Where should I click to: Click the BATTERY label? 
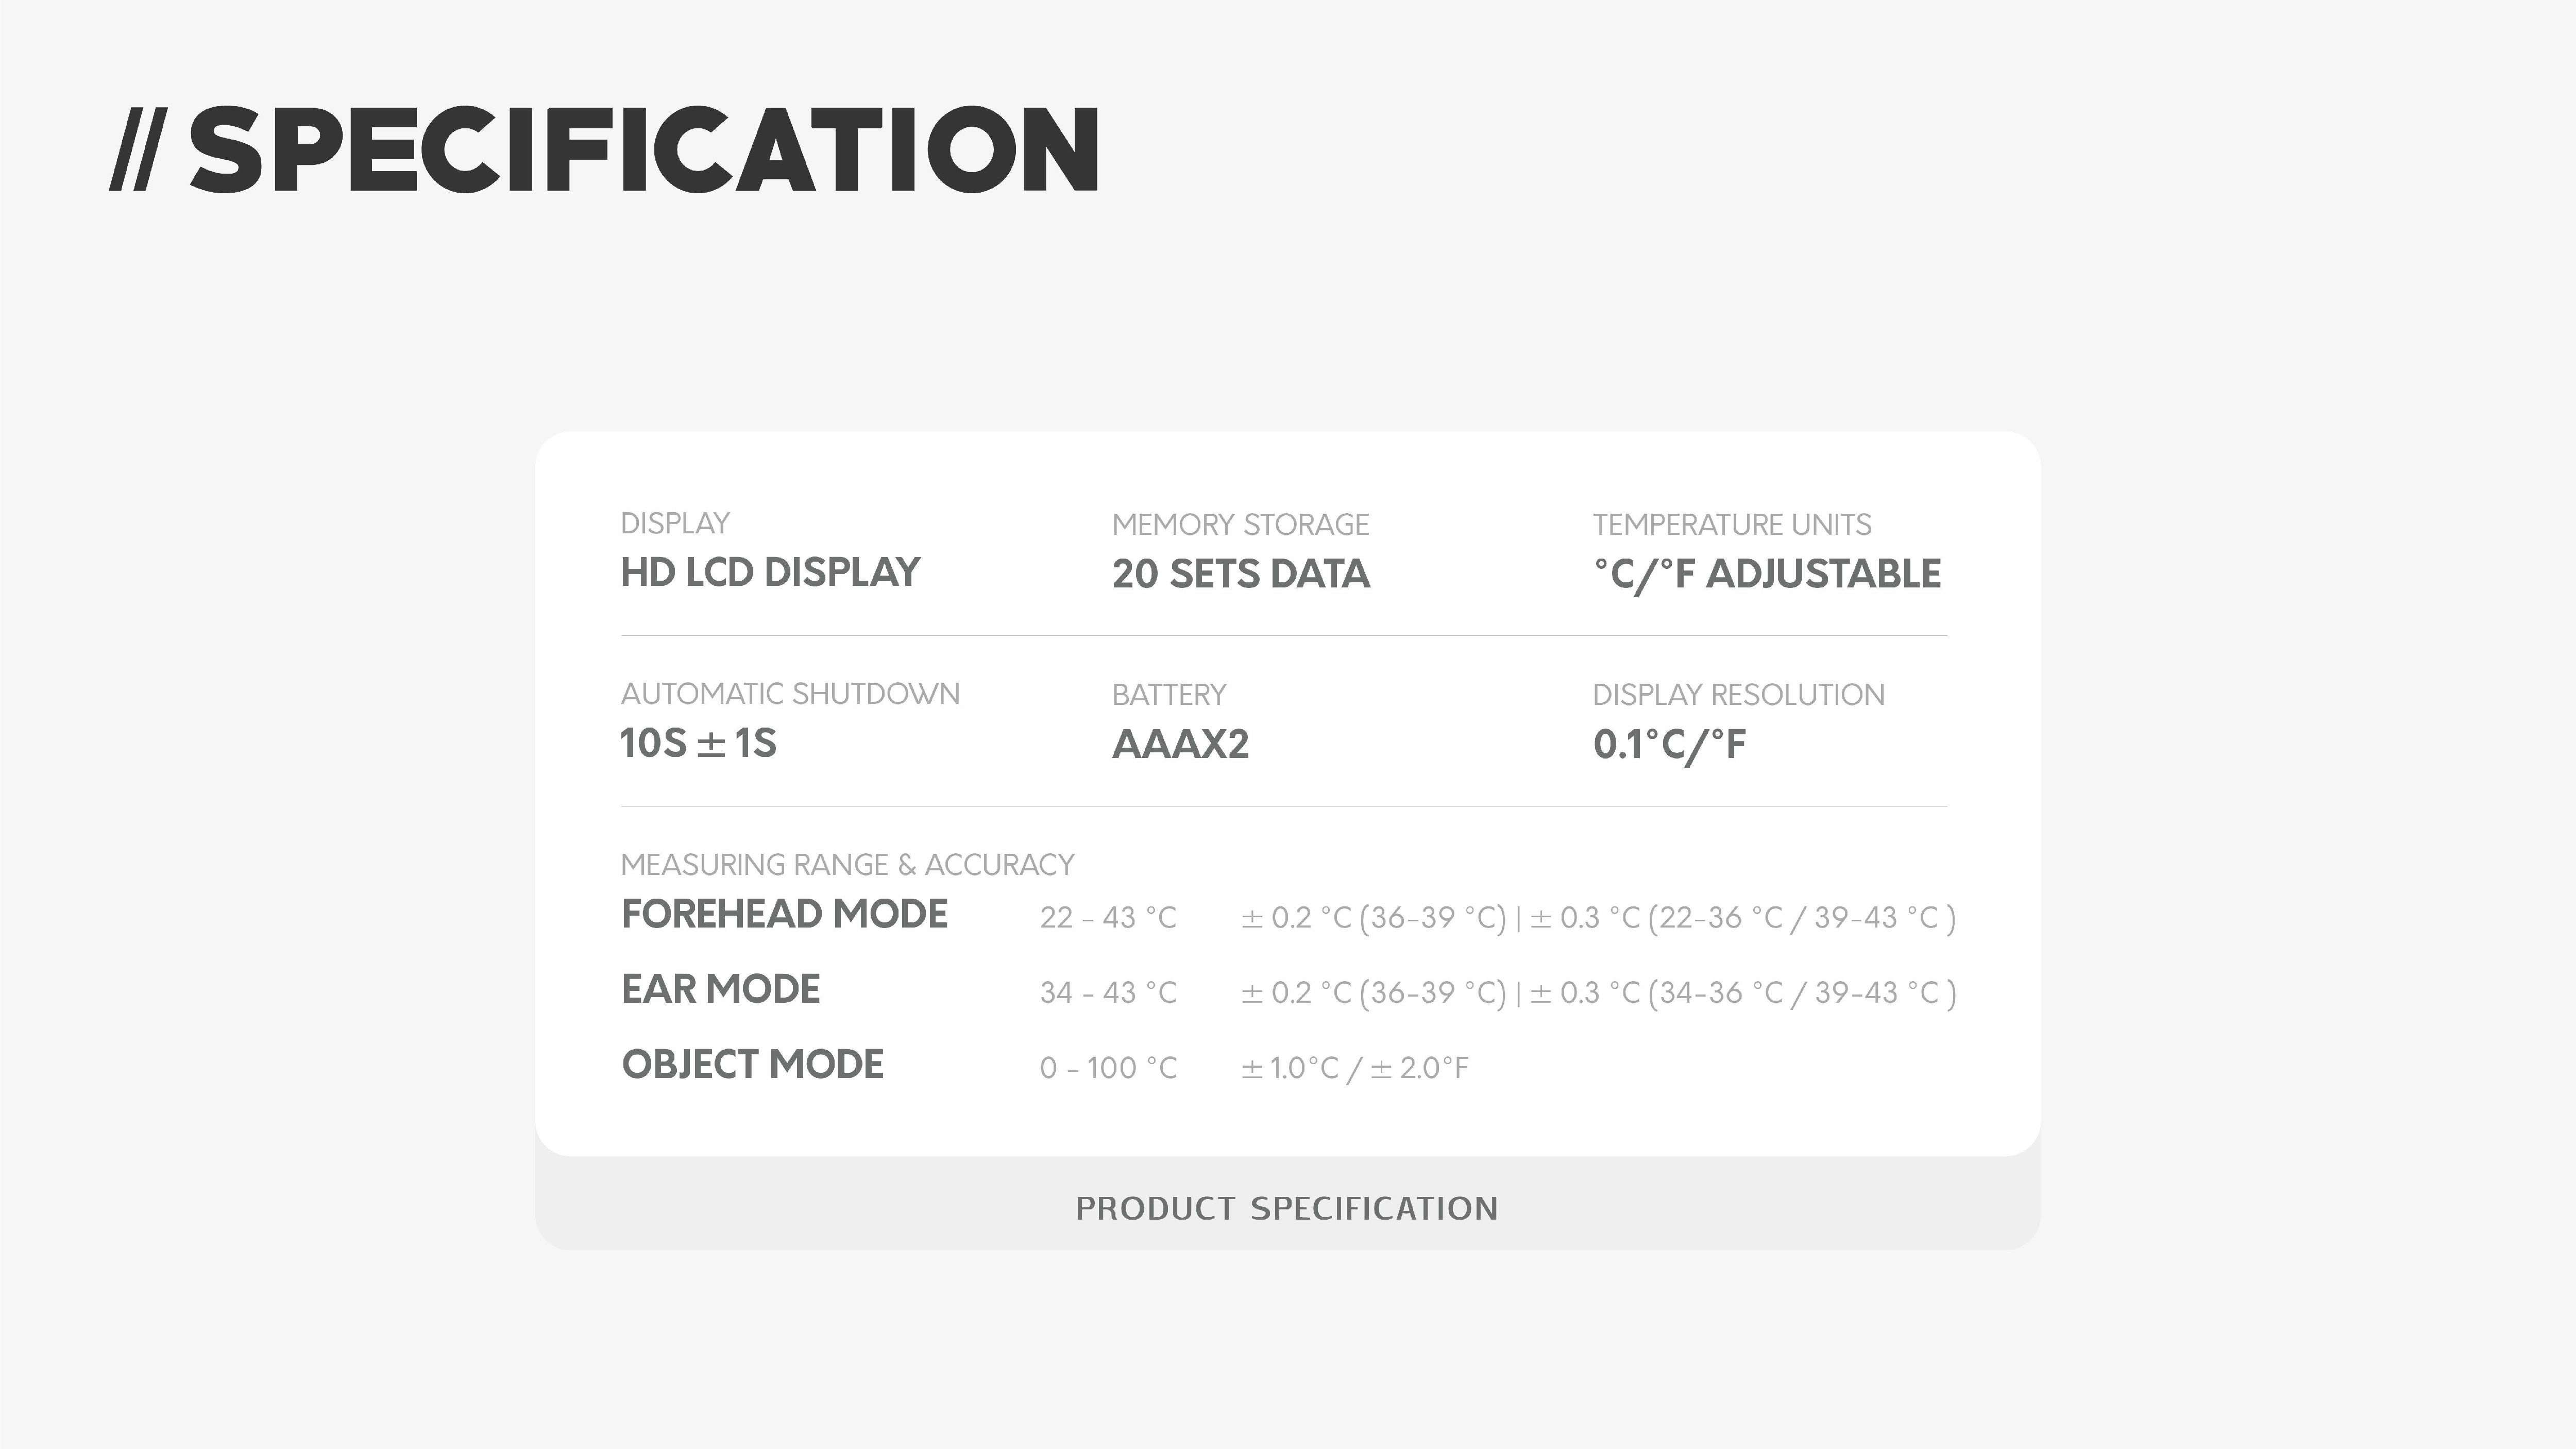1168,694
